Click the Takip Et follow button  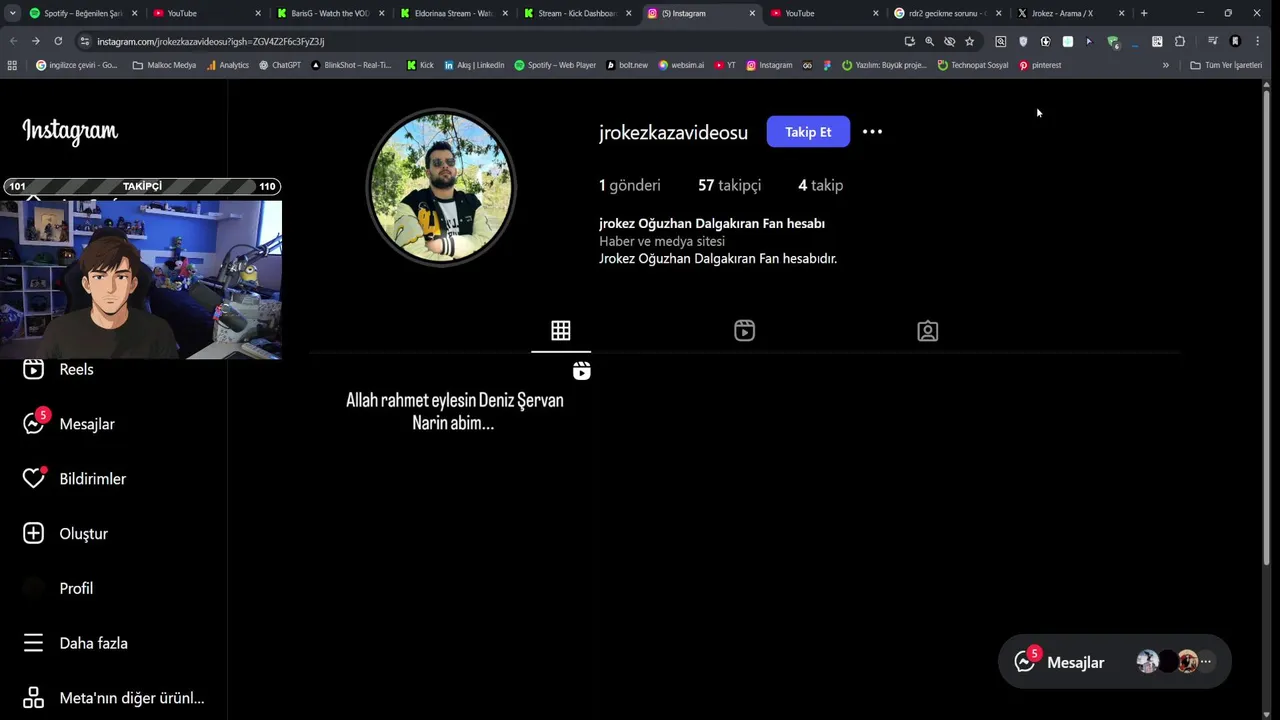(x=808, y=132)
